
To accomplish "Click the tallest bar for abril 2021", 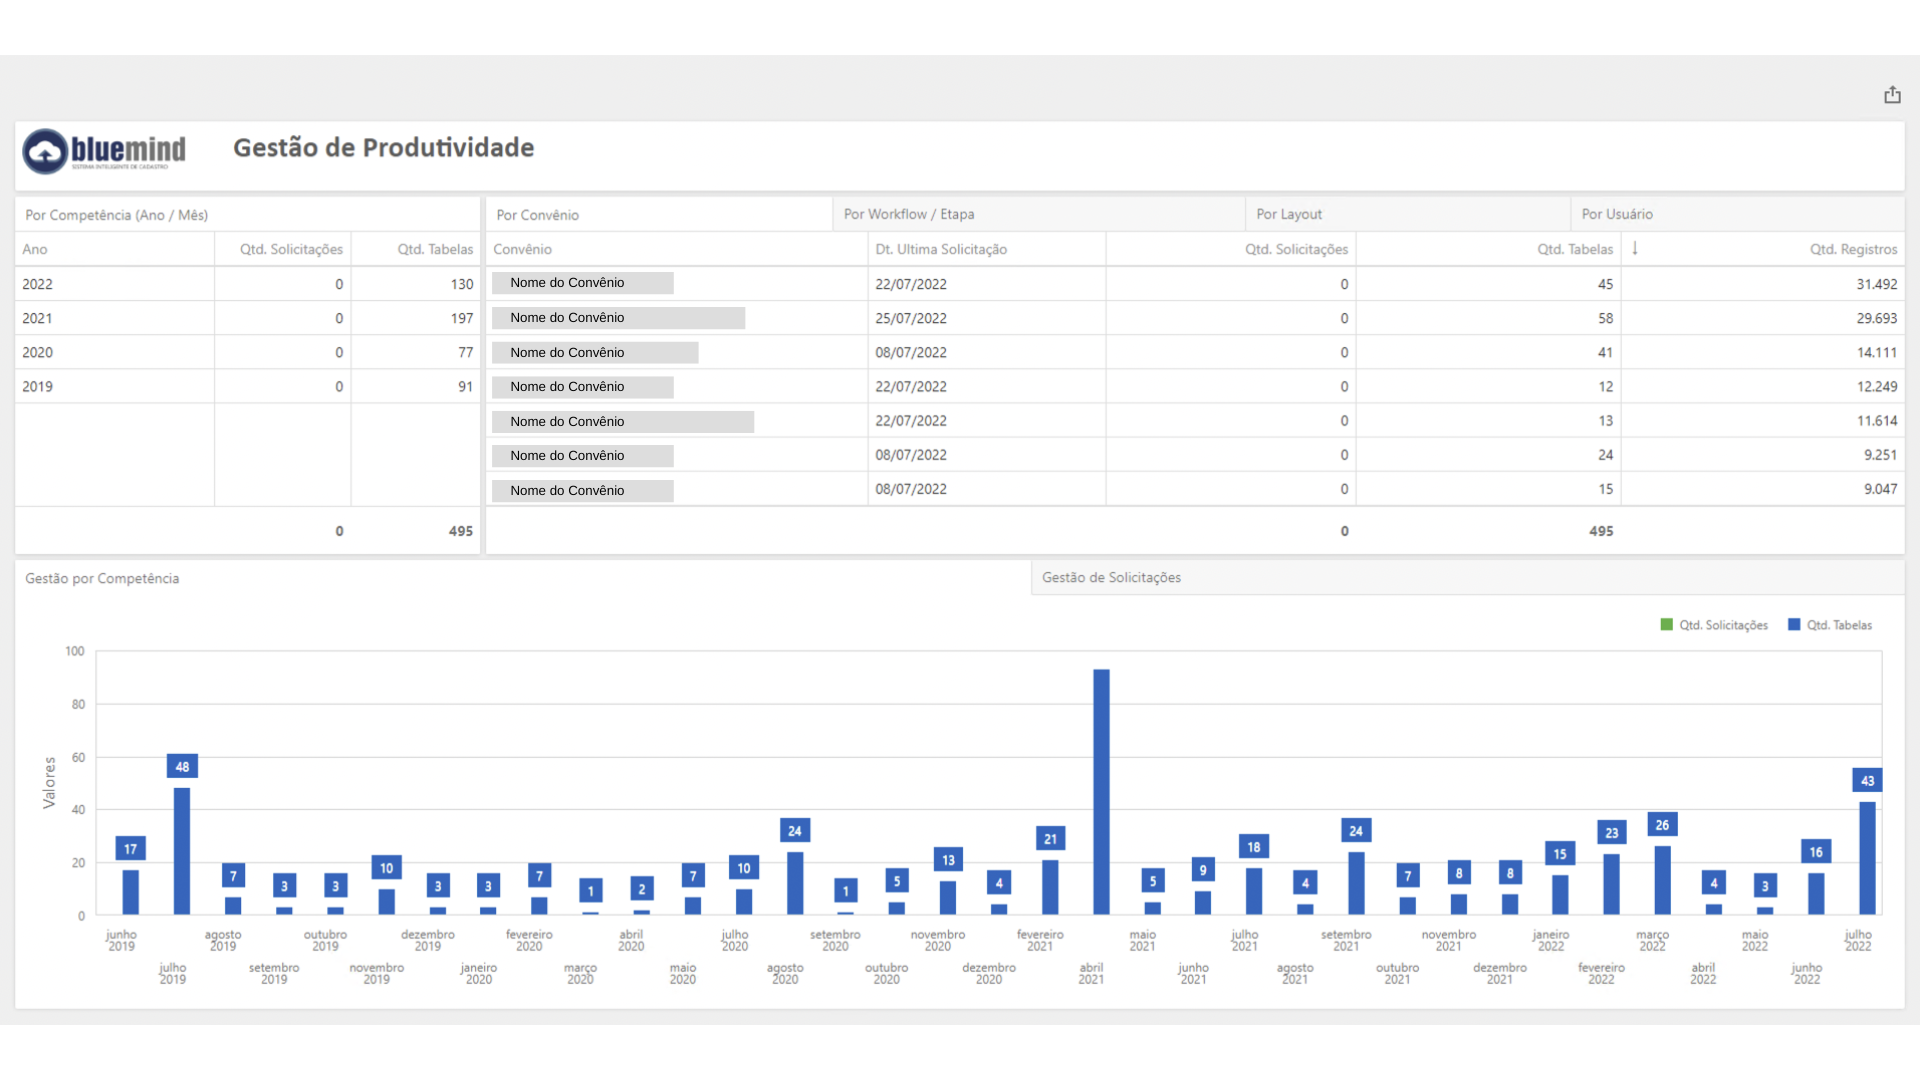I will [x=1101, y=792].
